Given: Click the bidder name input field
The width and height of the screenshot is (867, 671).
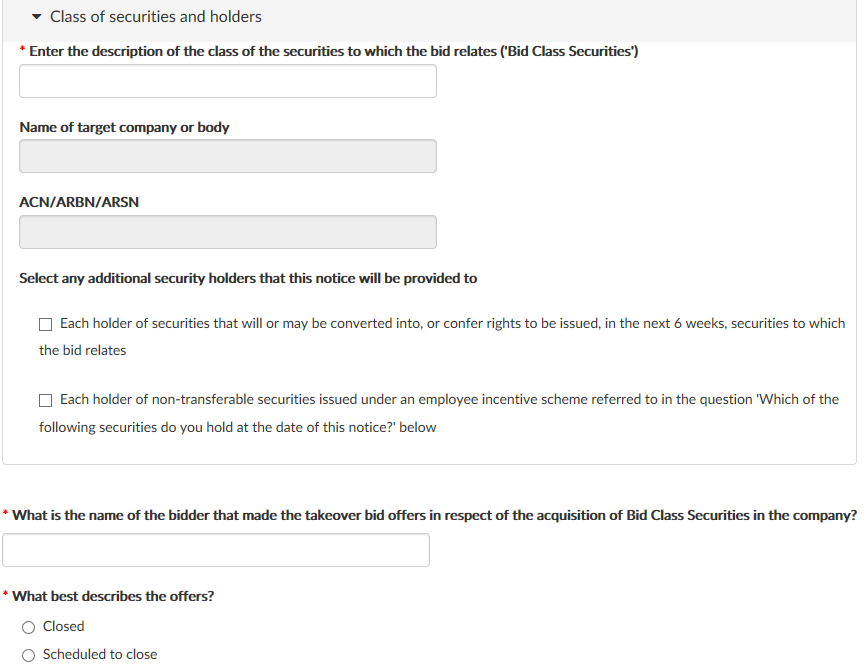Looking at the screenshot, I should pyautogui.click(x=216, y=550).
